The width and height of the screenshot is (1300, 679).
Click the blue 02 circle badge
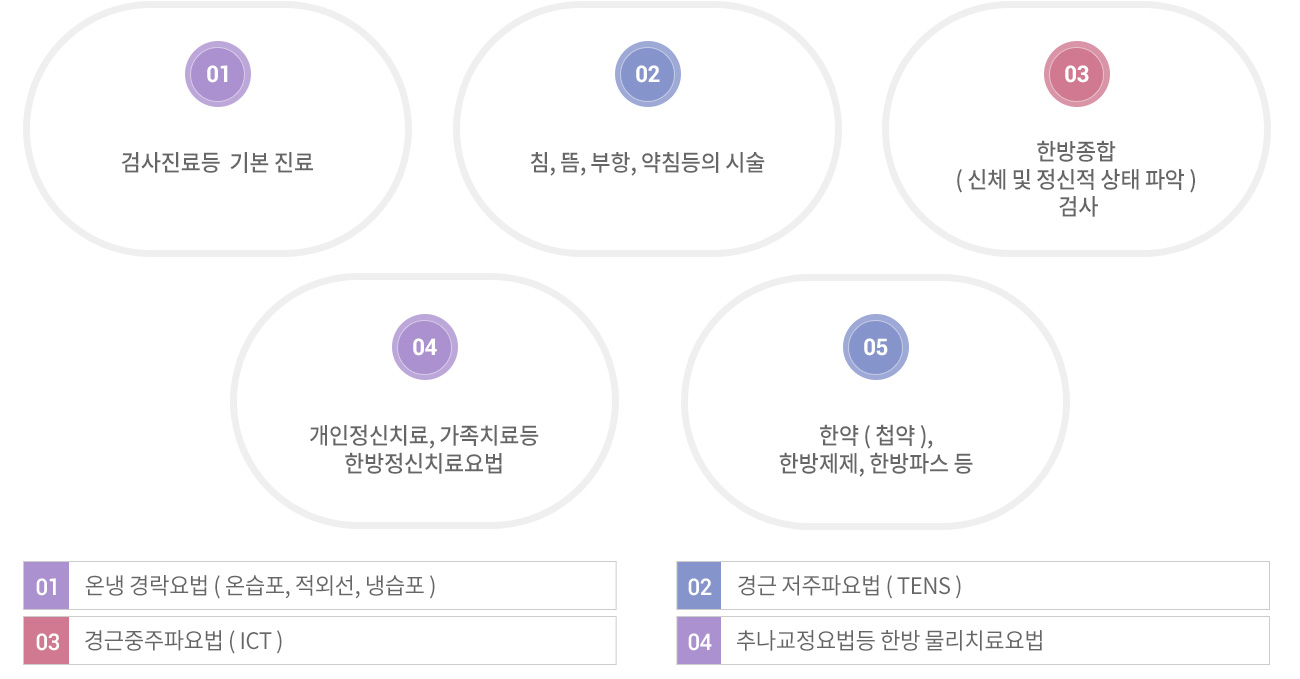coord(648,74)
